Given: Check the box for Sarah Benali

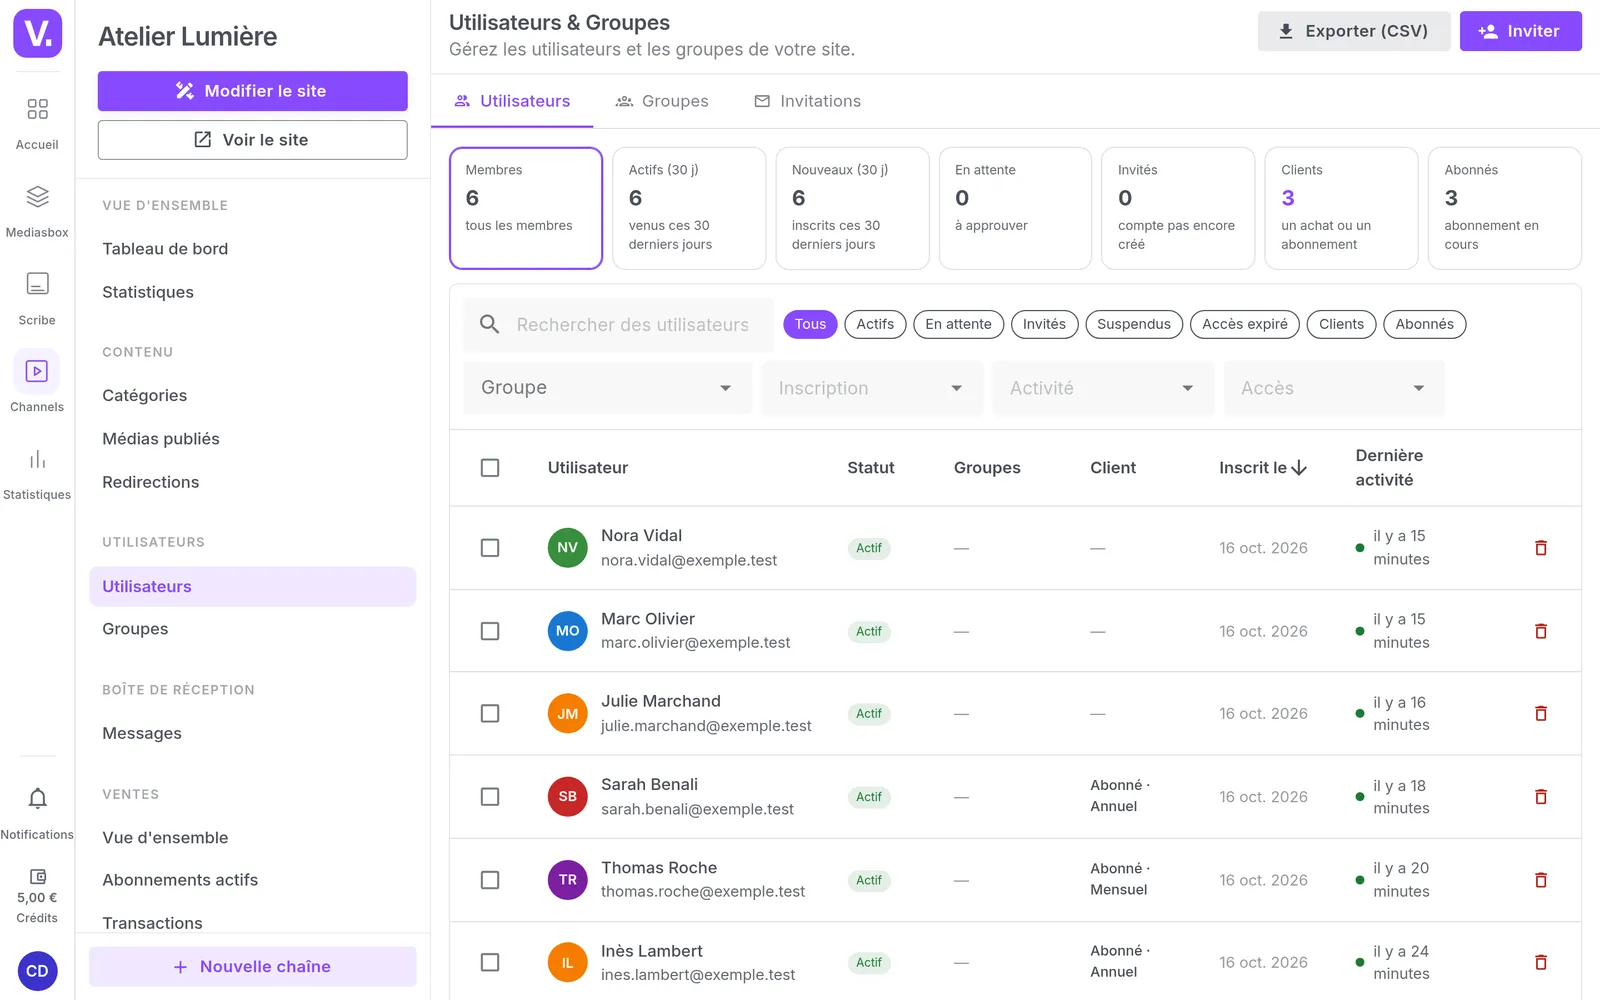Looking at the screenshot, I should 490,797.
